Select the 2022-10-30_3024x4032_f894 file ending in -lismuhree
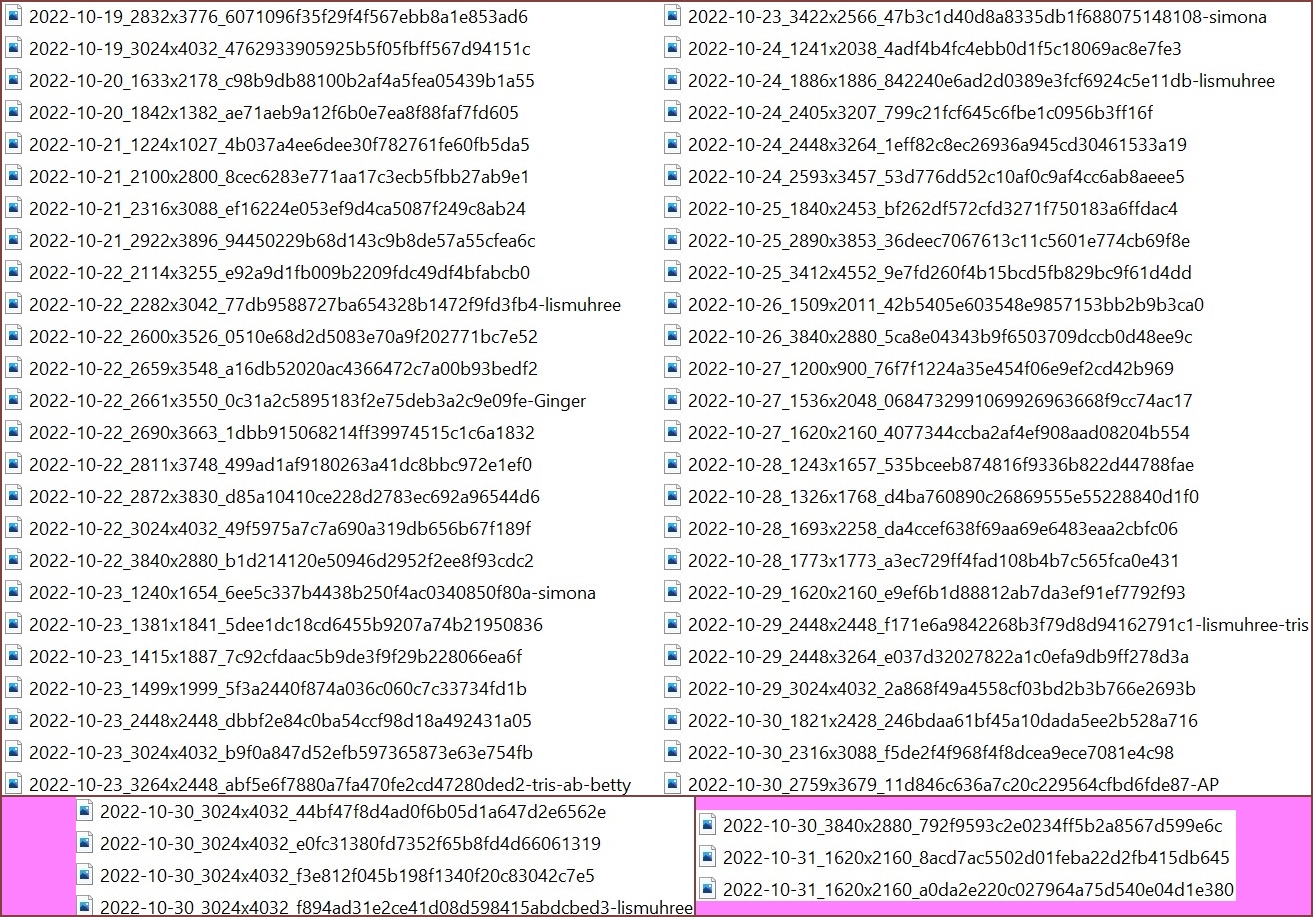Screen dimensions: 1313x917 (x=395, y=907)
